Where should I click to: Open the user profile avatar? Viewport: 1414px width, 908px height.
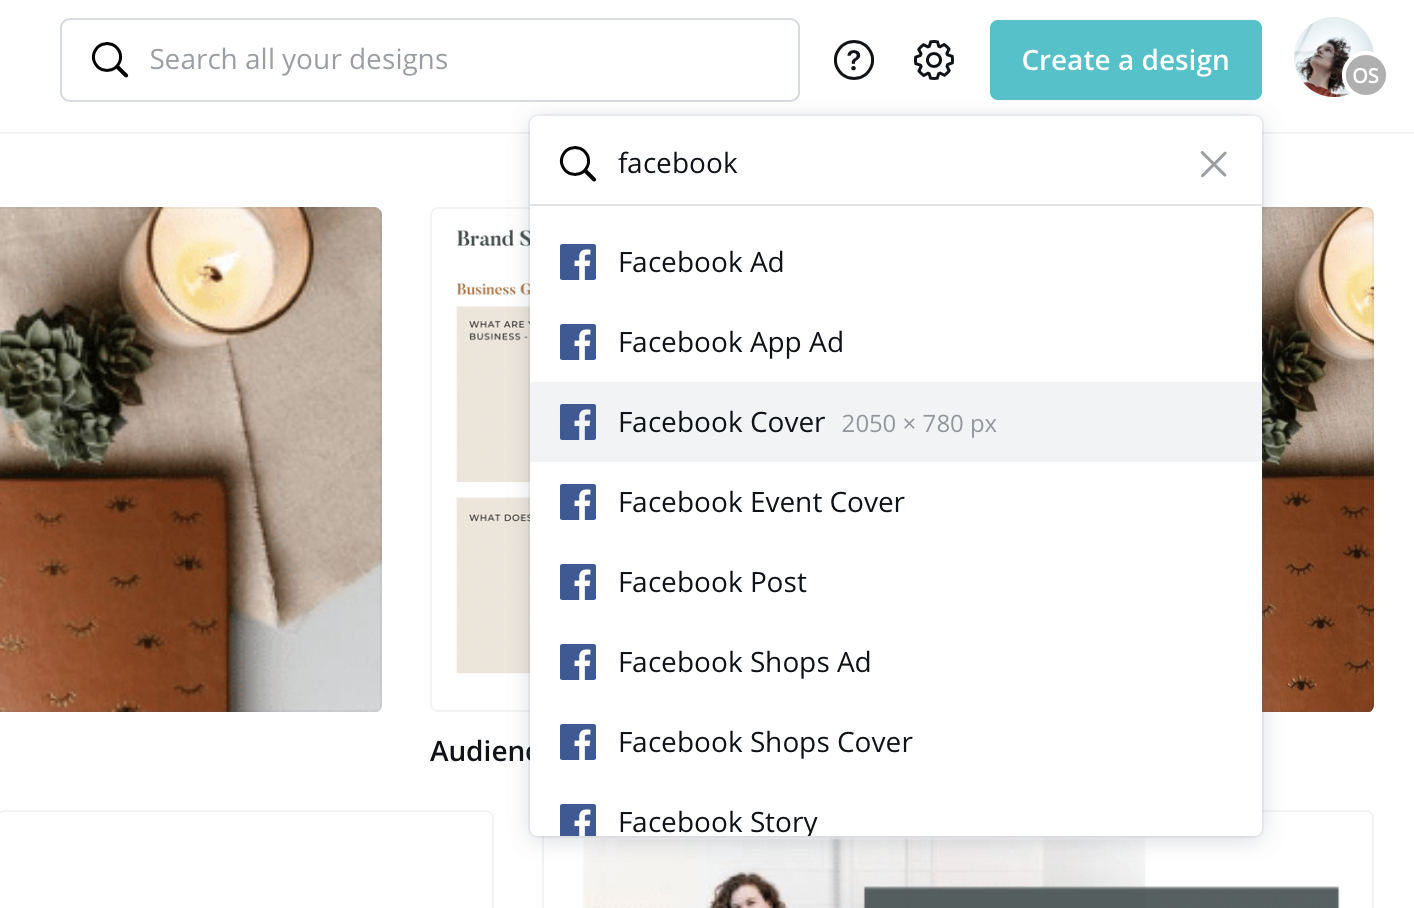[x=1334, y=57]
